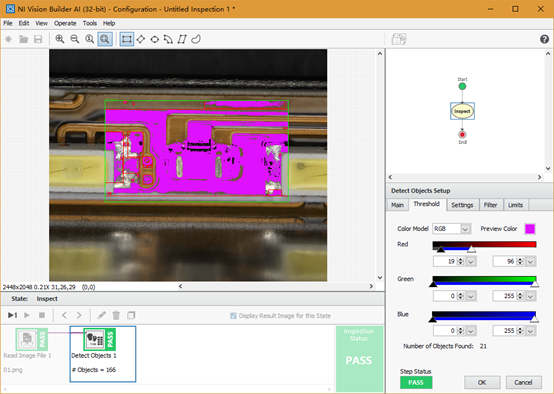Select the Freehand region tool
The image size is (554, 394).
click(x=196, y=39)
